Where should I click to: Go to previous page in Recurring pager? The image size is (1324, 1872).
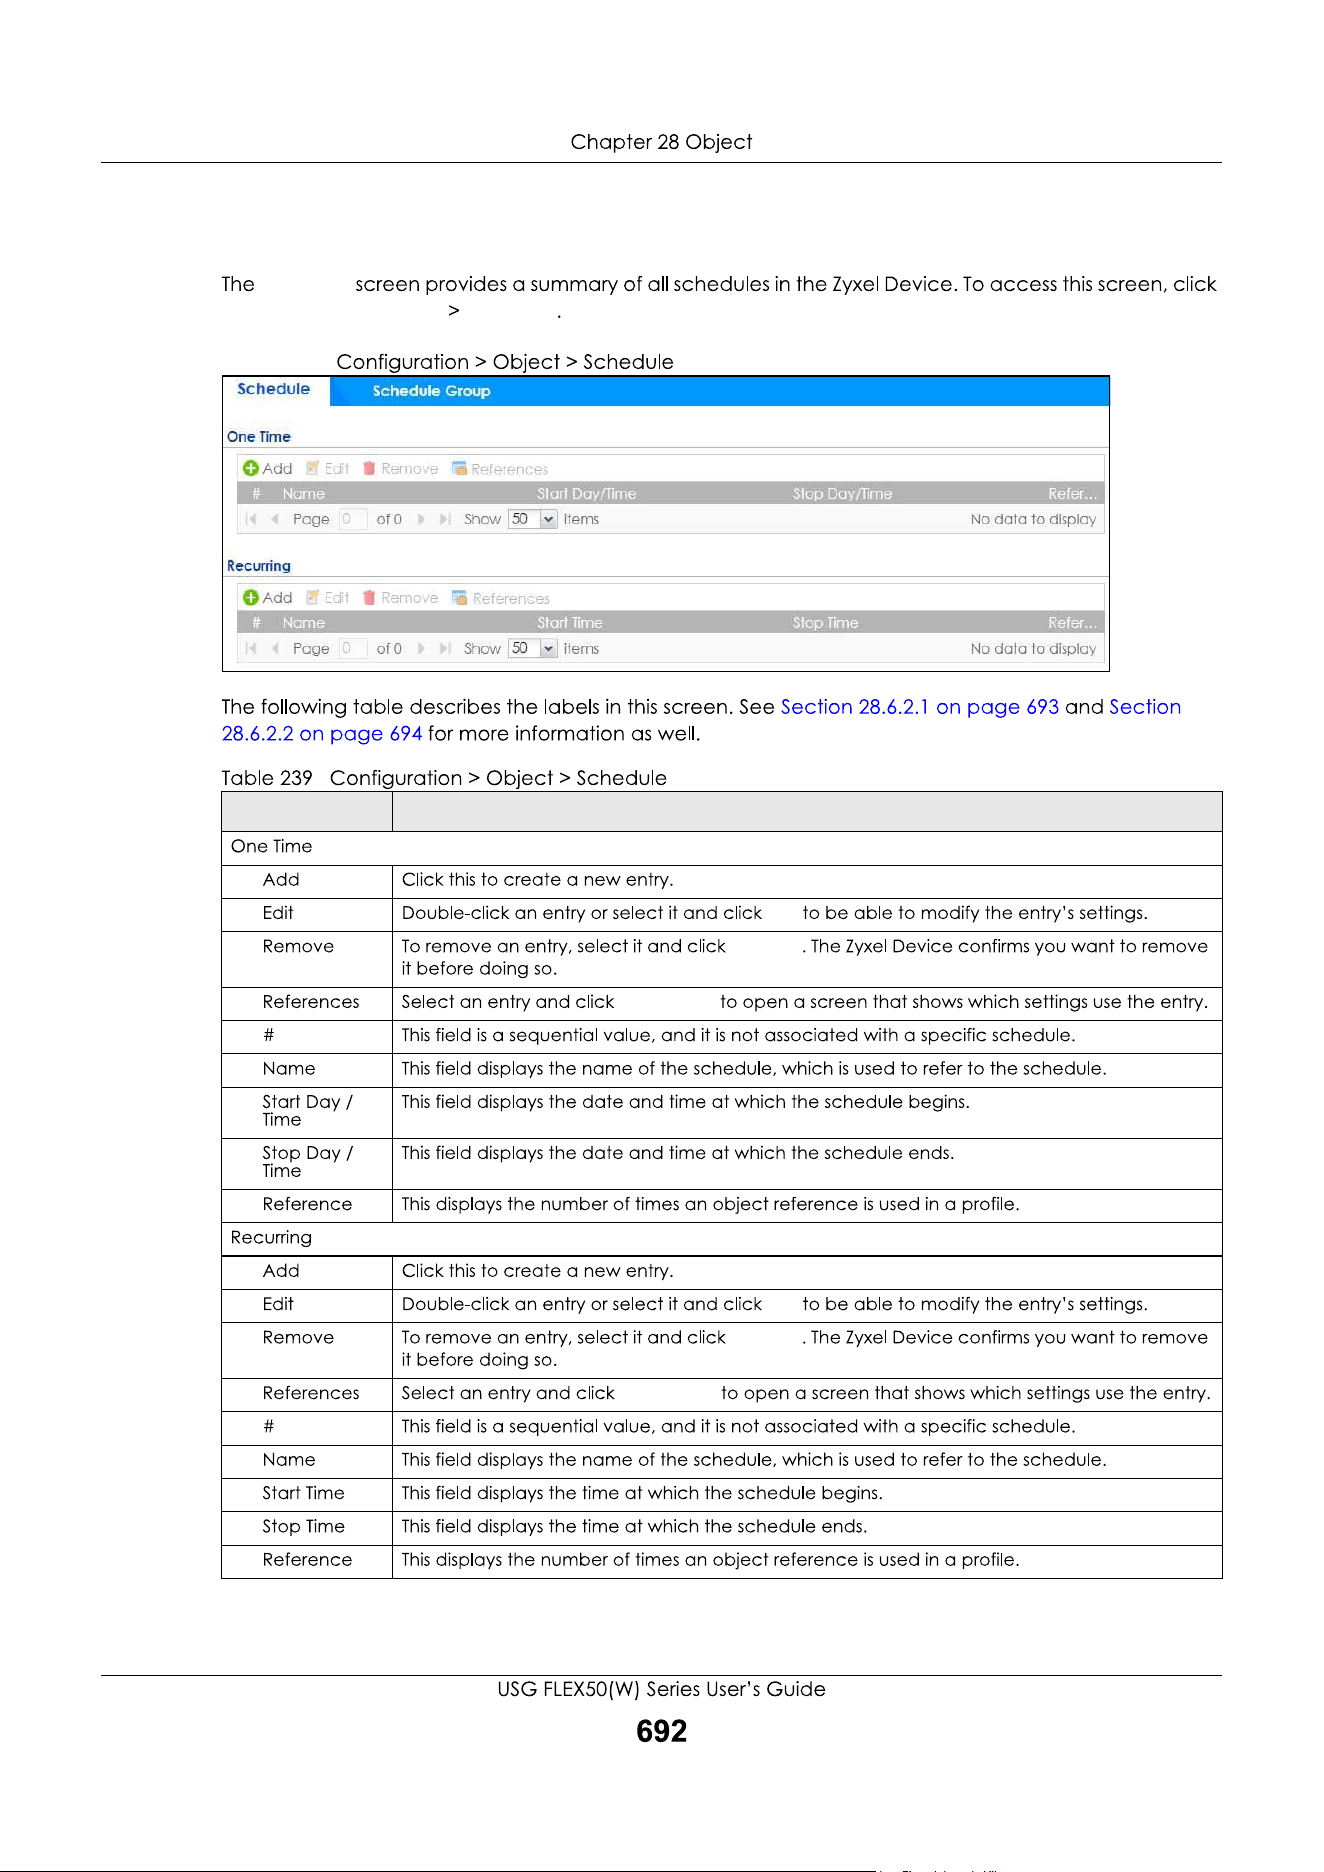pyautogui.click(x=275, y=648)
